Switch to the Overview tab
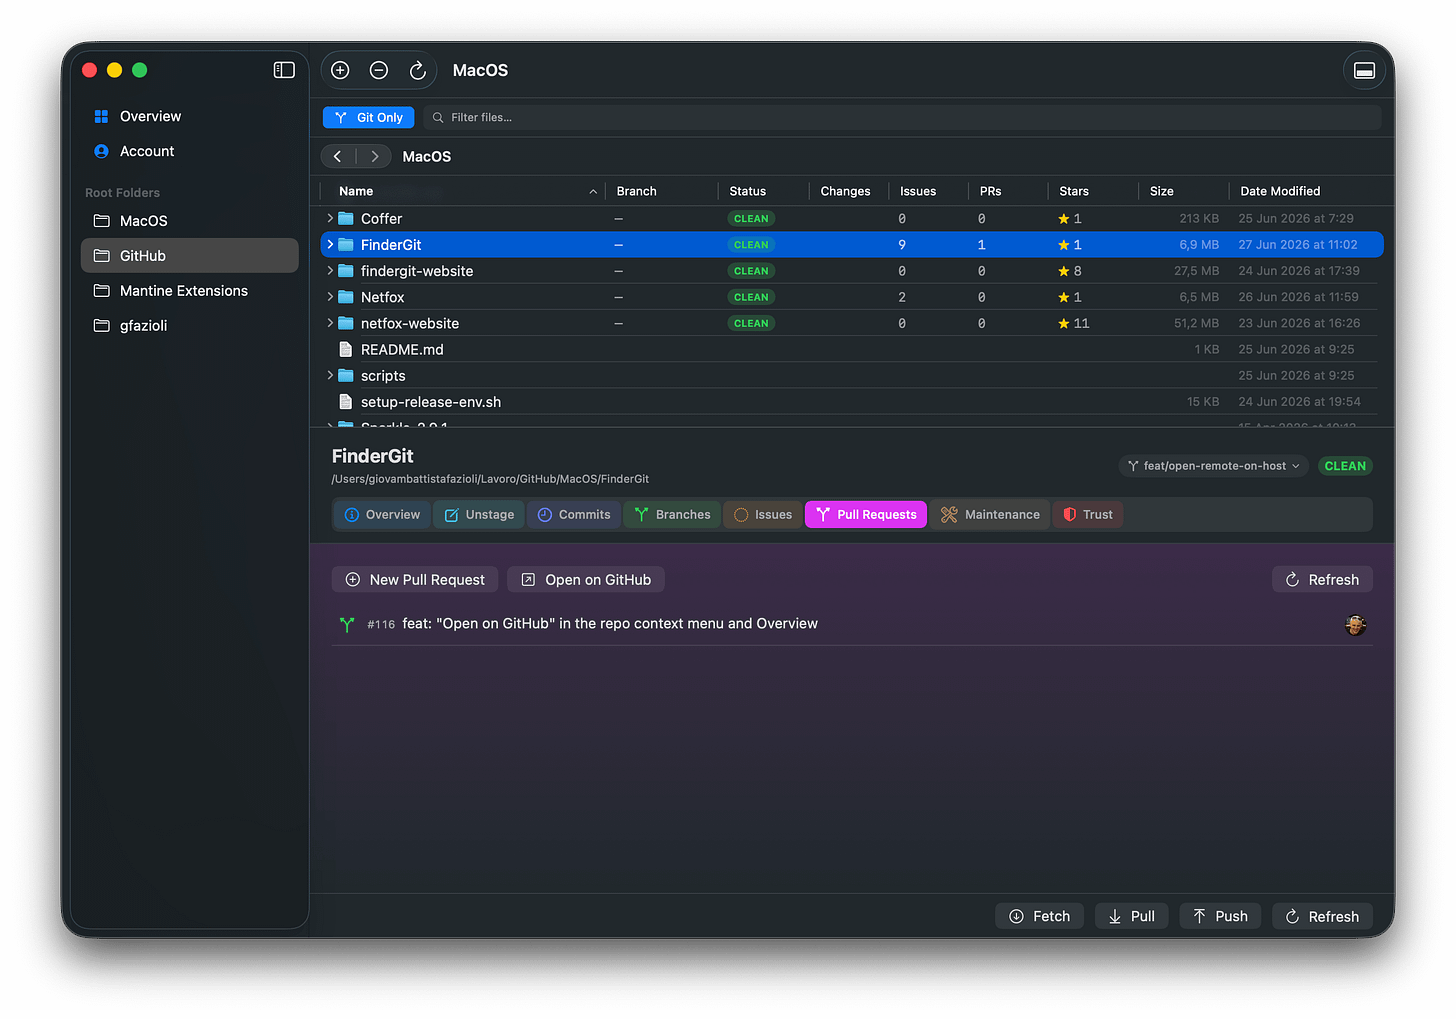The image size is (1456, 1019). (x=382, y=514)
